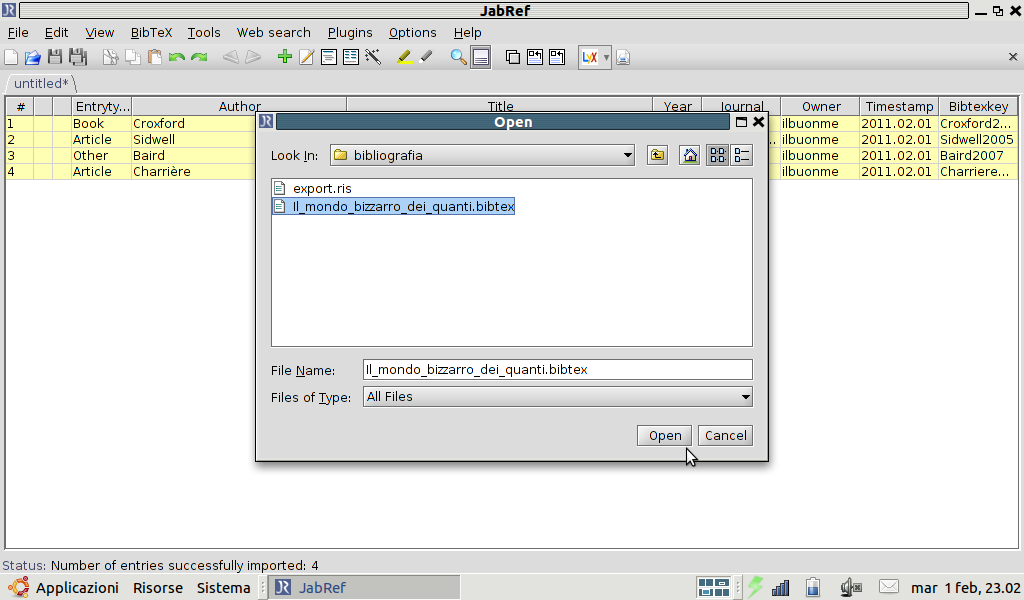
Task: Sort table by Owner column header
Action: click(821, 106)
